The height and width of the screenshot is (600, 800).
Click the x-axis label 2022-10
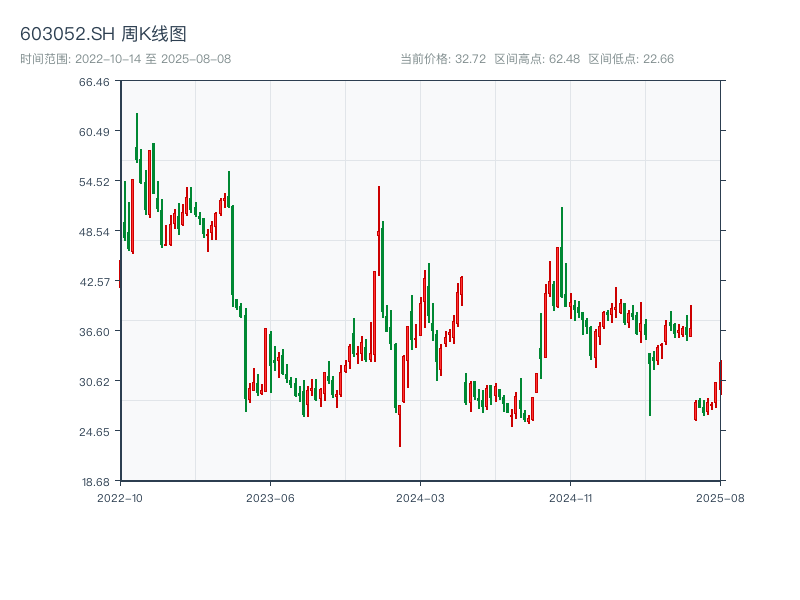pyautogui.click(x=120, y=498)
